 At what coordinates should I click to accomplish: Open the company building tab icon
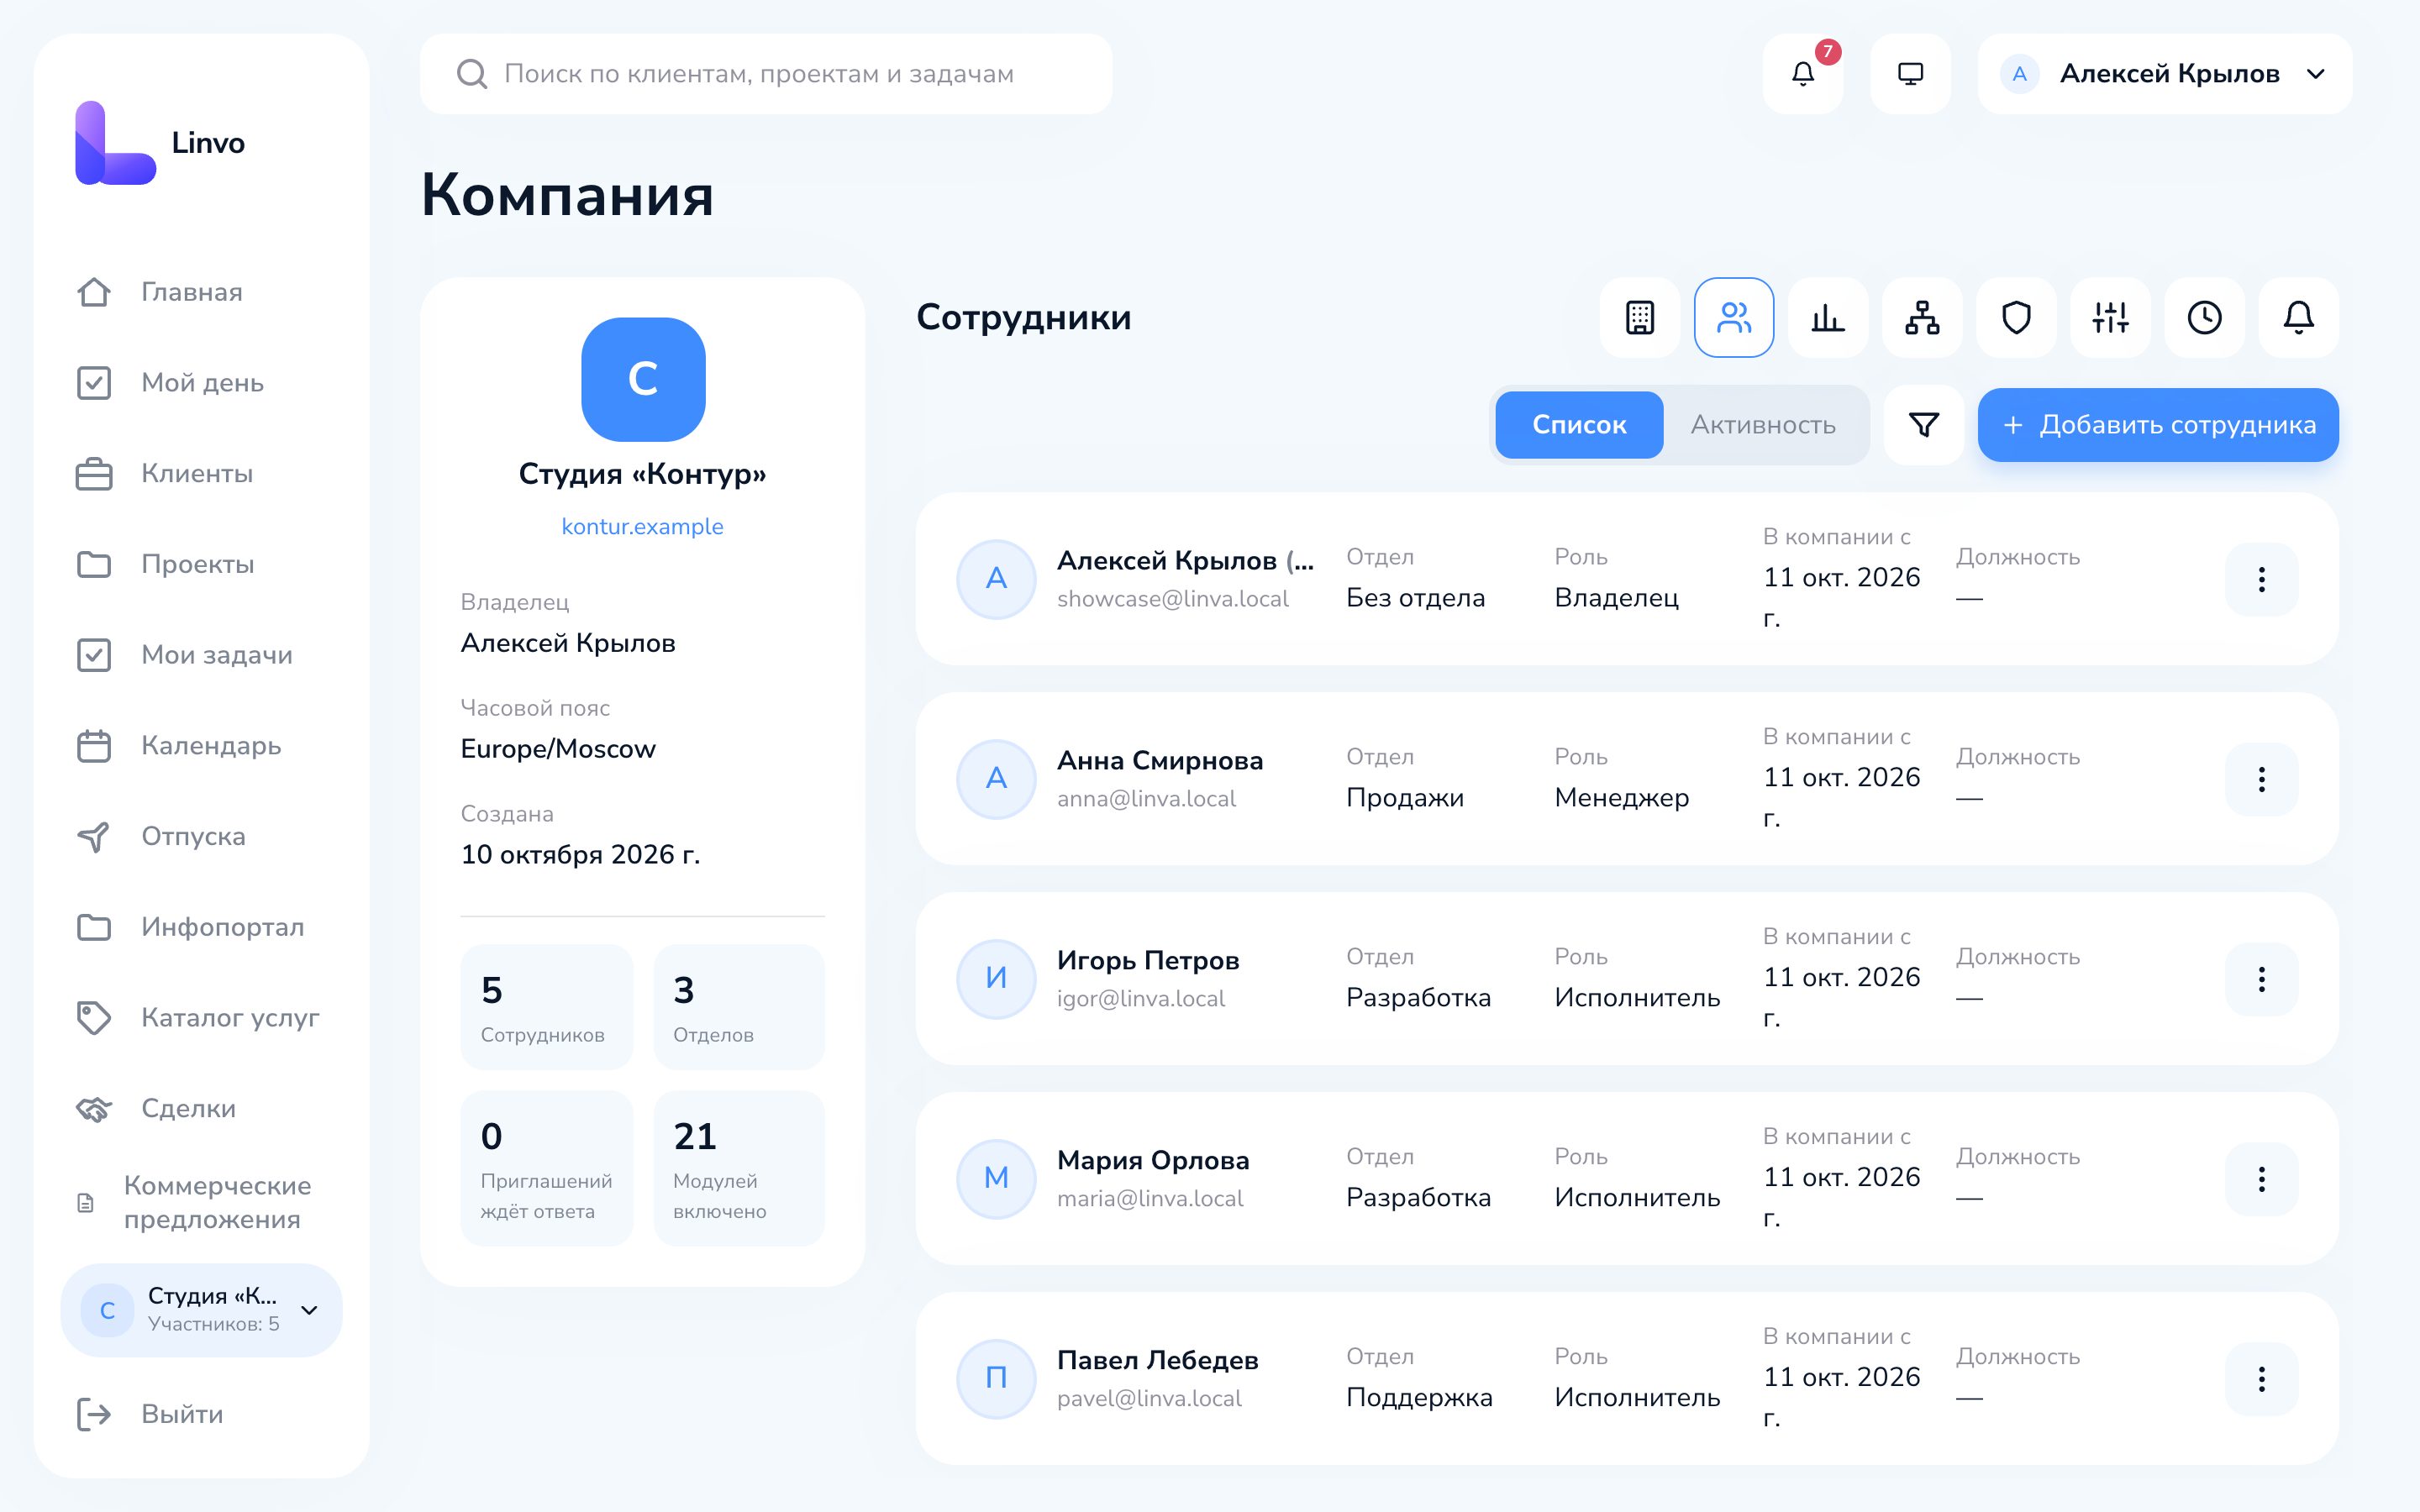coord(1640,317)
